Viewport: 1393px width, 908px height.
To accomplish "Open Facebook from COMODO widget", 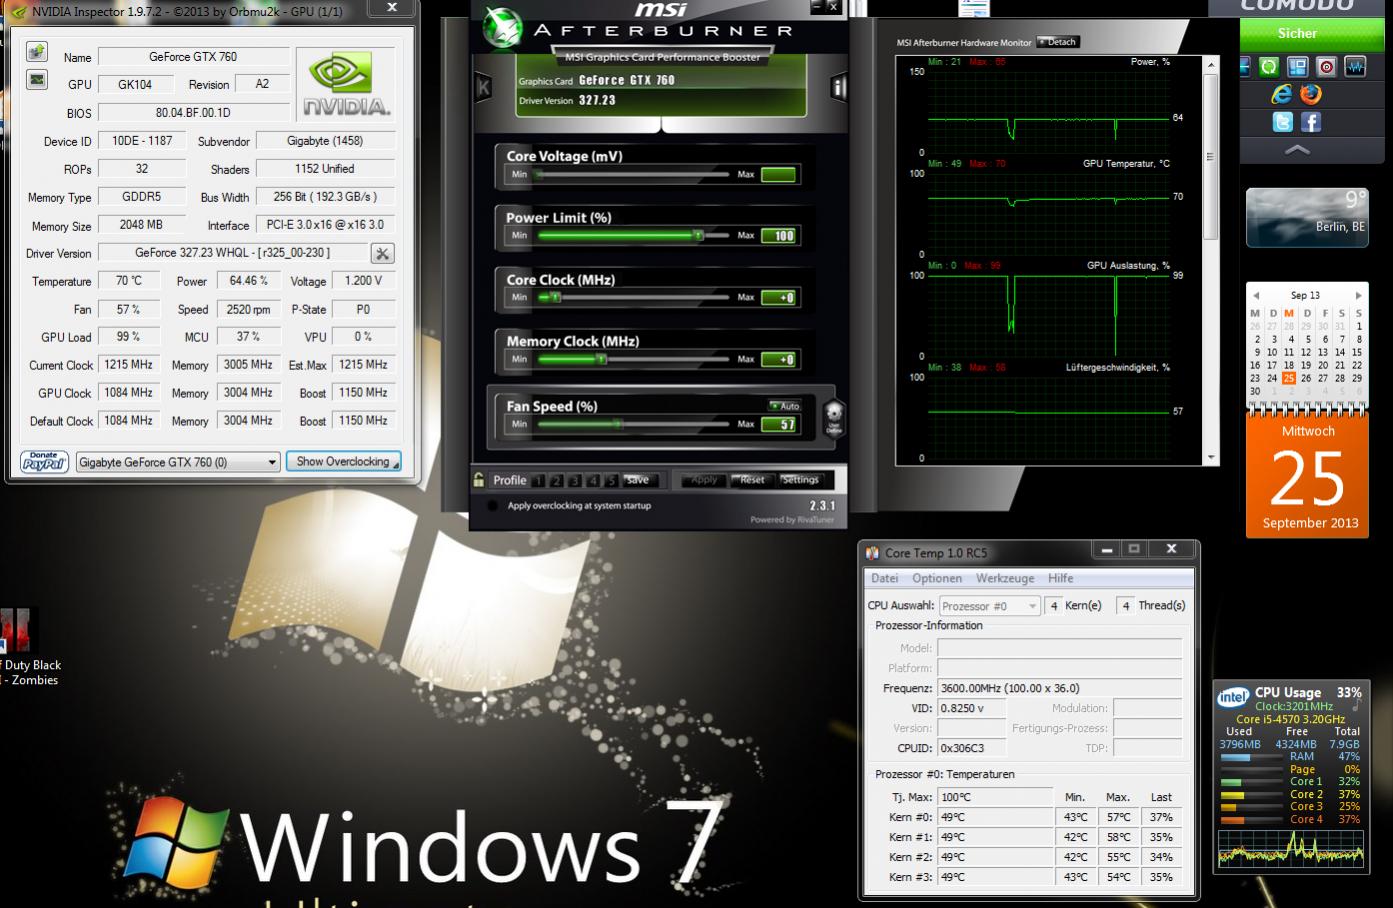I will (1311, 122).
